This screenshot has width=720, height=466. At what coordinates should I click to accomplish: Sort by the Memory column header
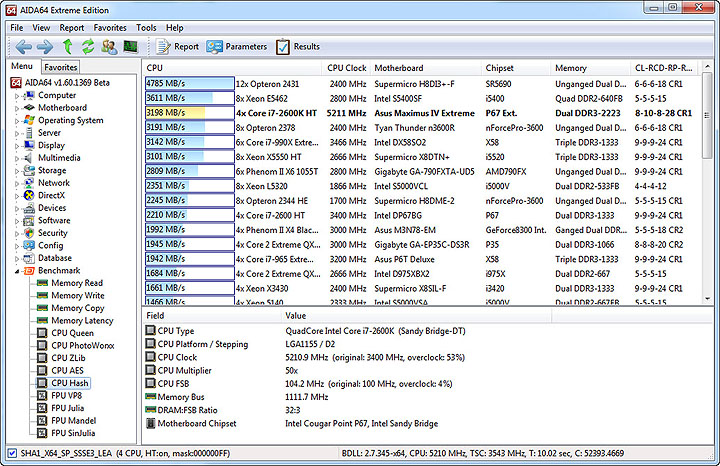click(591, 68)
